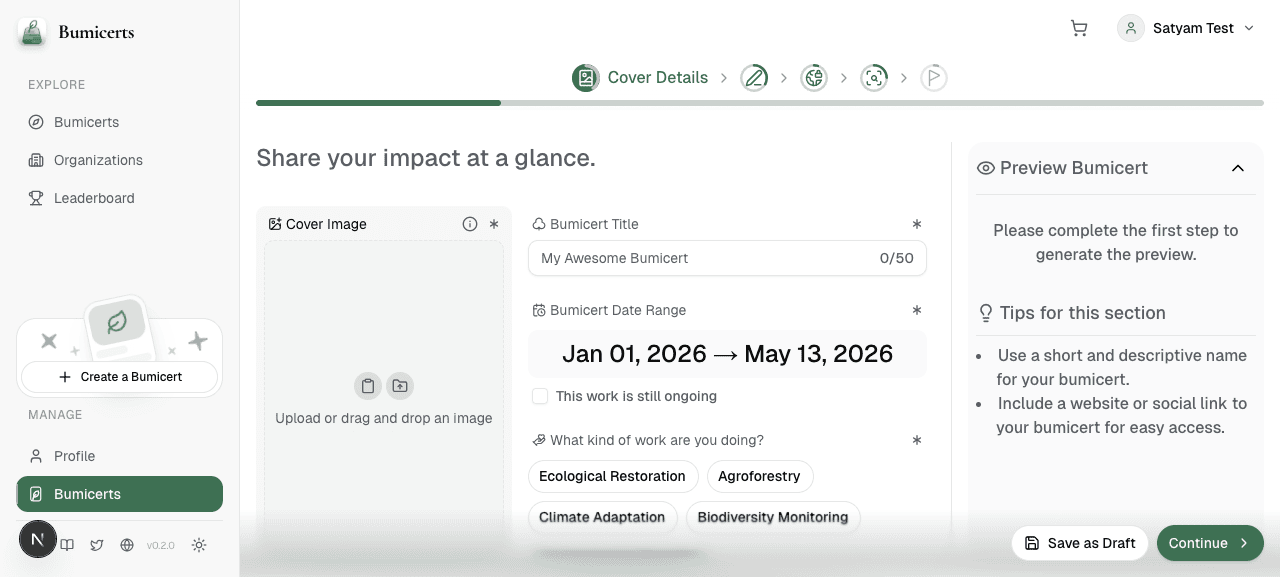Click the info icon beside Cover Image
The image size is (1280, 577).
(x=470, y=224)
